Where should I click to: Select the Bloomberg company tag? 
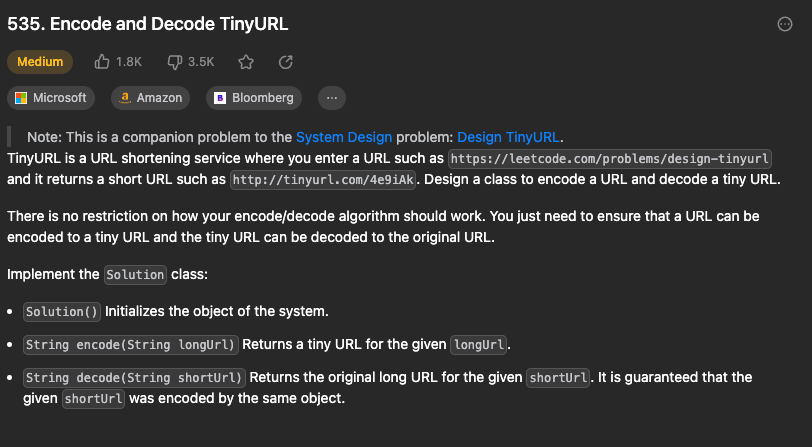click(254, 98)
